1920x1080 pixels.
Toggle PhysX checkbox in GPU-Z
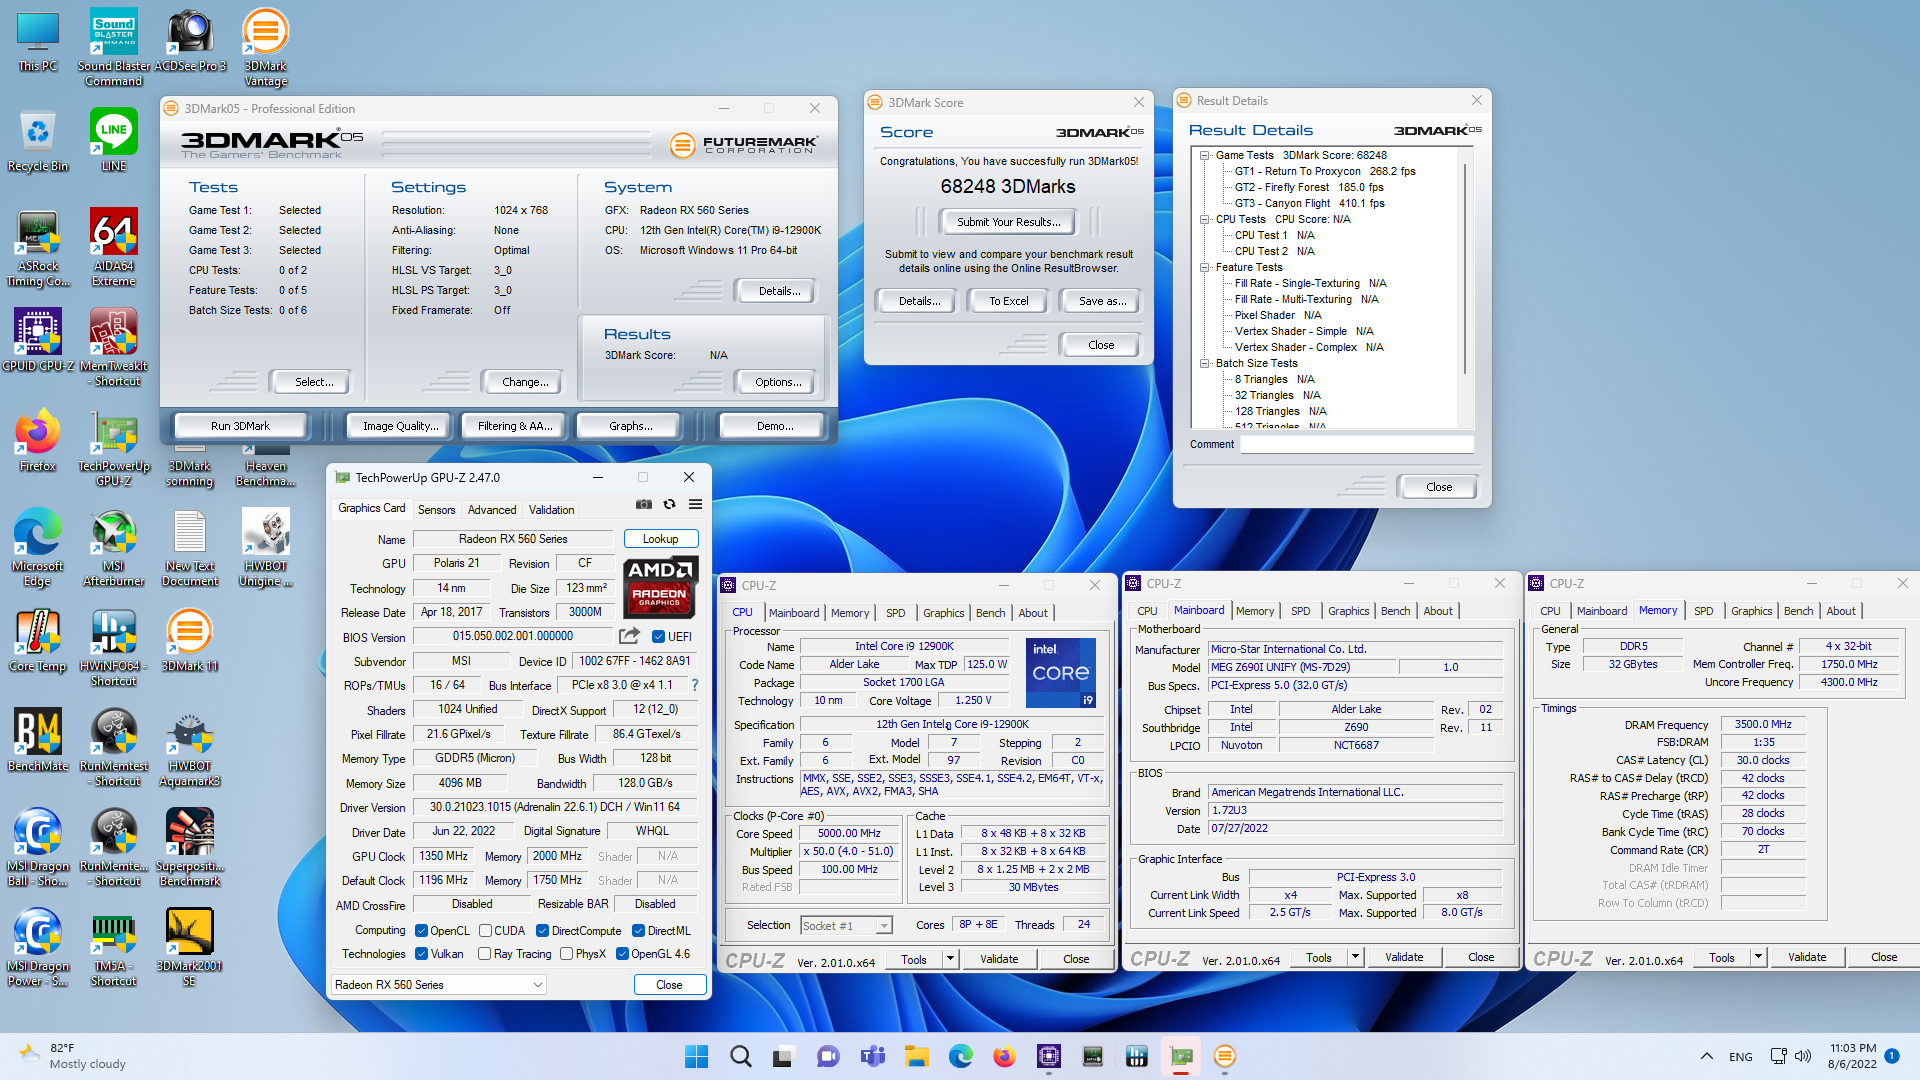tap(566, 954)
